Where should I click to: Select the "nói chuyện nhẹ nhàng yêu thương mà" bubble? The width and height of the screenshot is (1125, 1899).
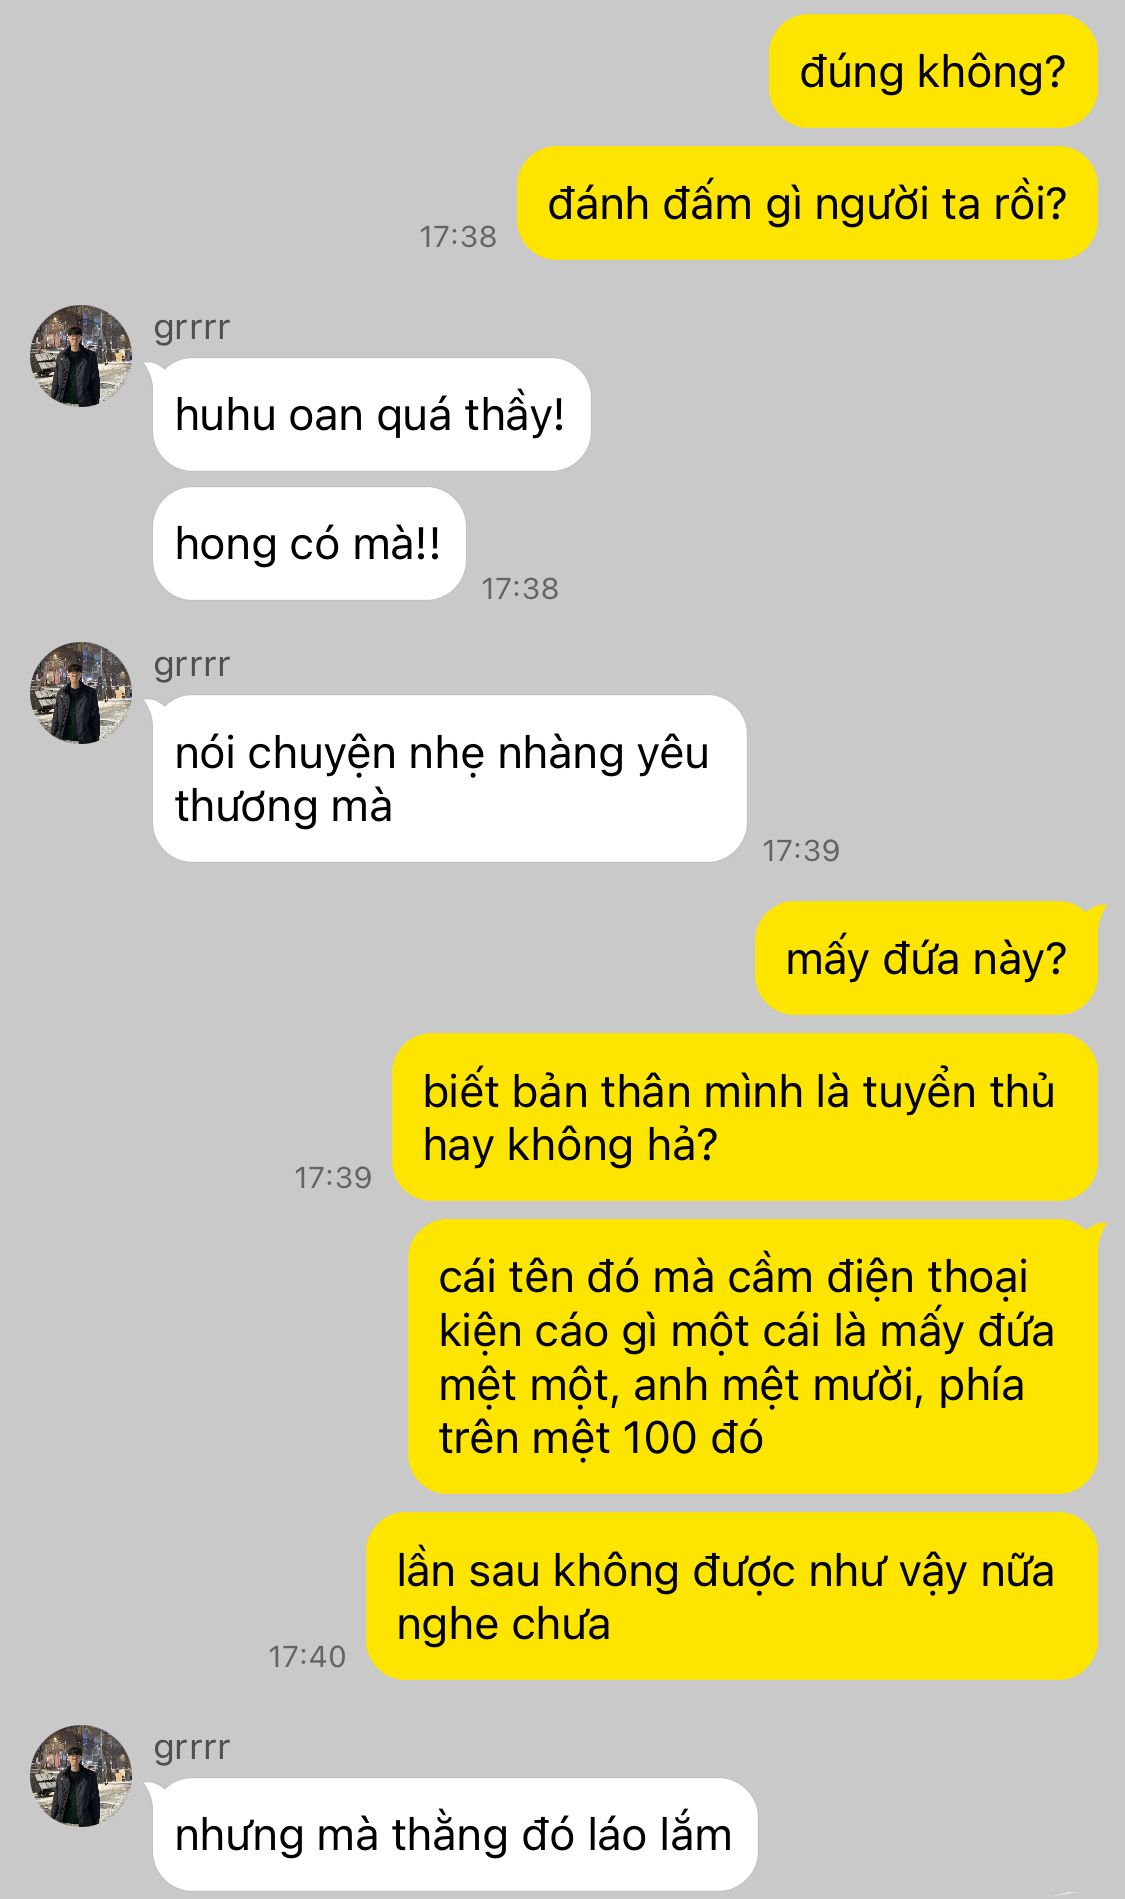click(x=449, y=779)
